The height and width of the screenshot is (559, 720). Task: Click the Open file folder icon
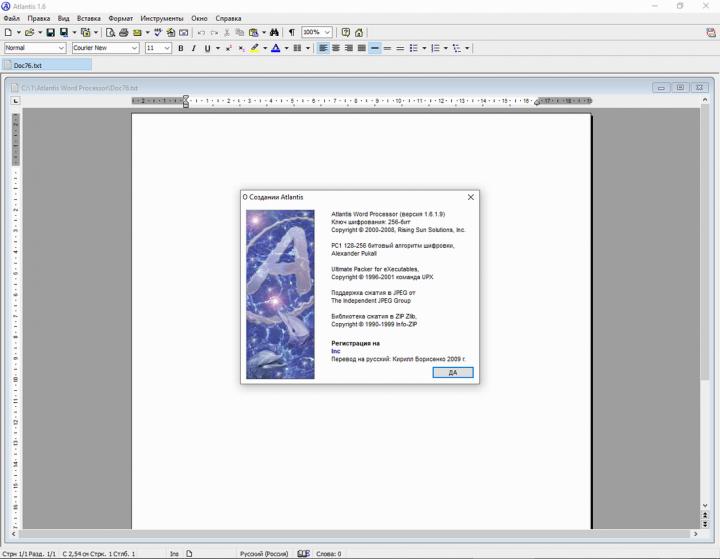(x=29, y=33)
